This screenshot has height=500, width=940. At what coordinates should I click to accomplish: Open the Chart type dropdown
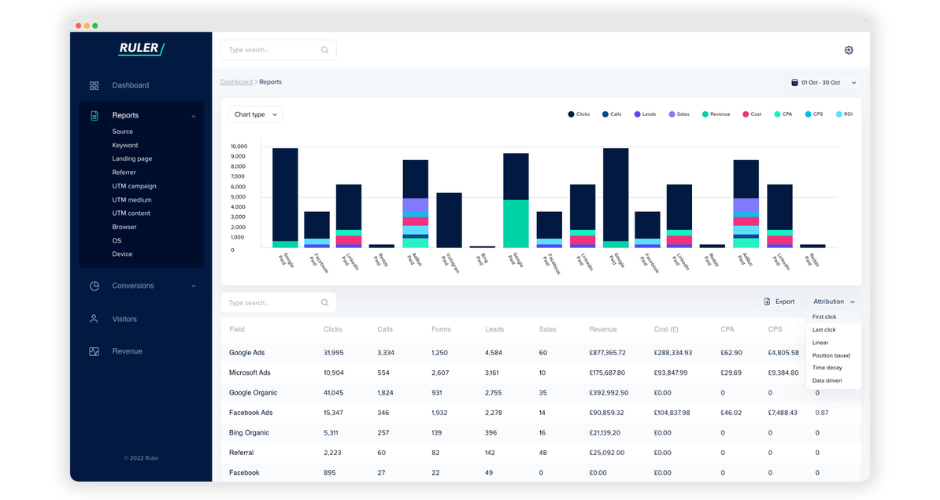pos(255,115)
